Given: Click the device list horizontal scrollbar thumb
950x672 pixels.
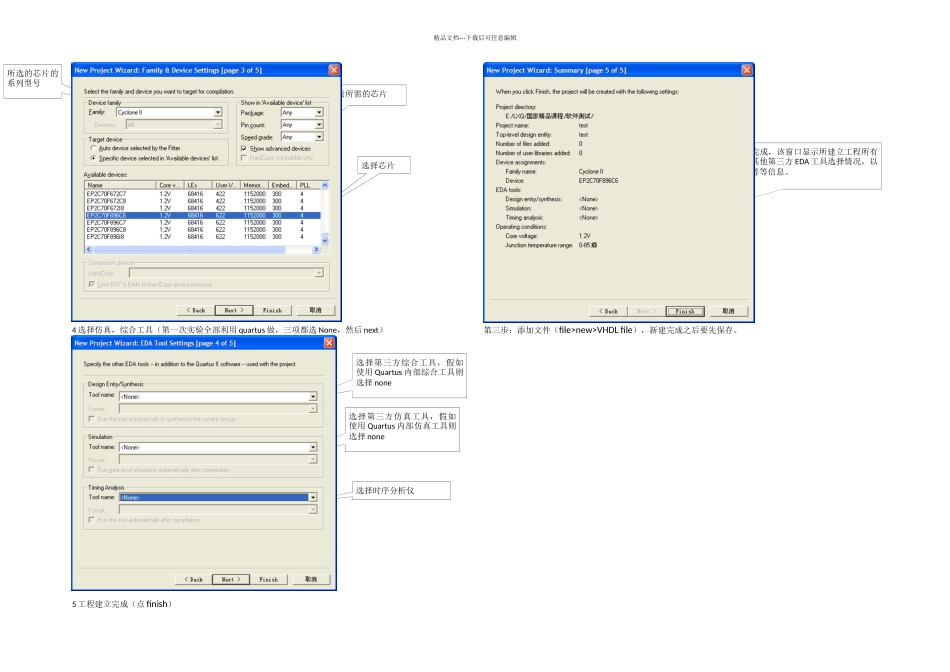Looking at the screenshot, I should pyautogui.click(x=189, y=250).
